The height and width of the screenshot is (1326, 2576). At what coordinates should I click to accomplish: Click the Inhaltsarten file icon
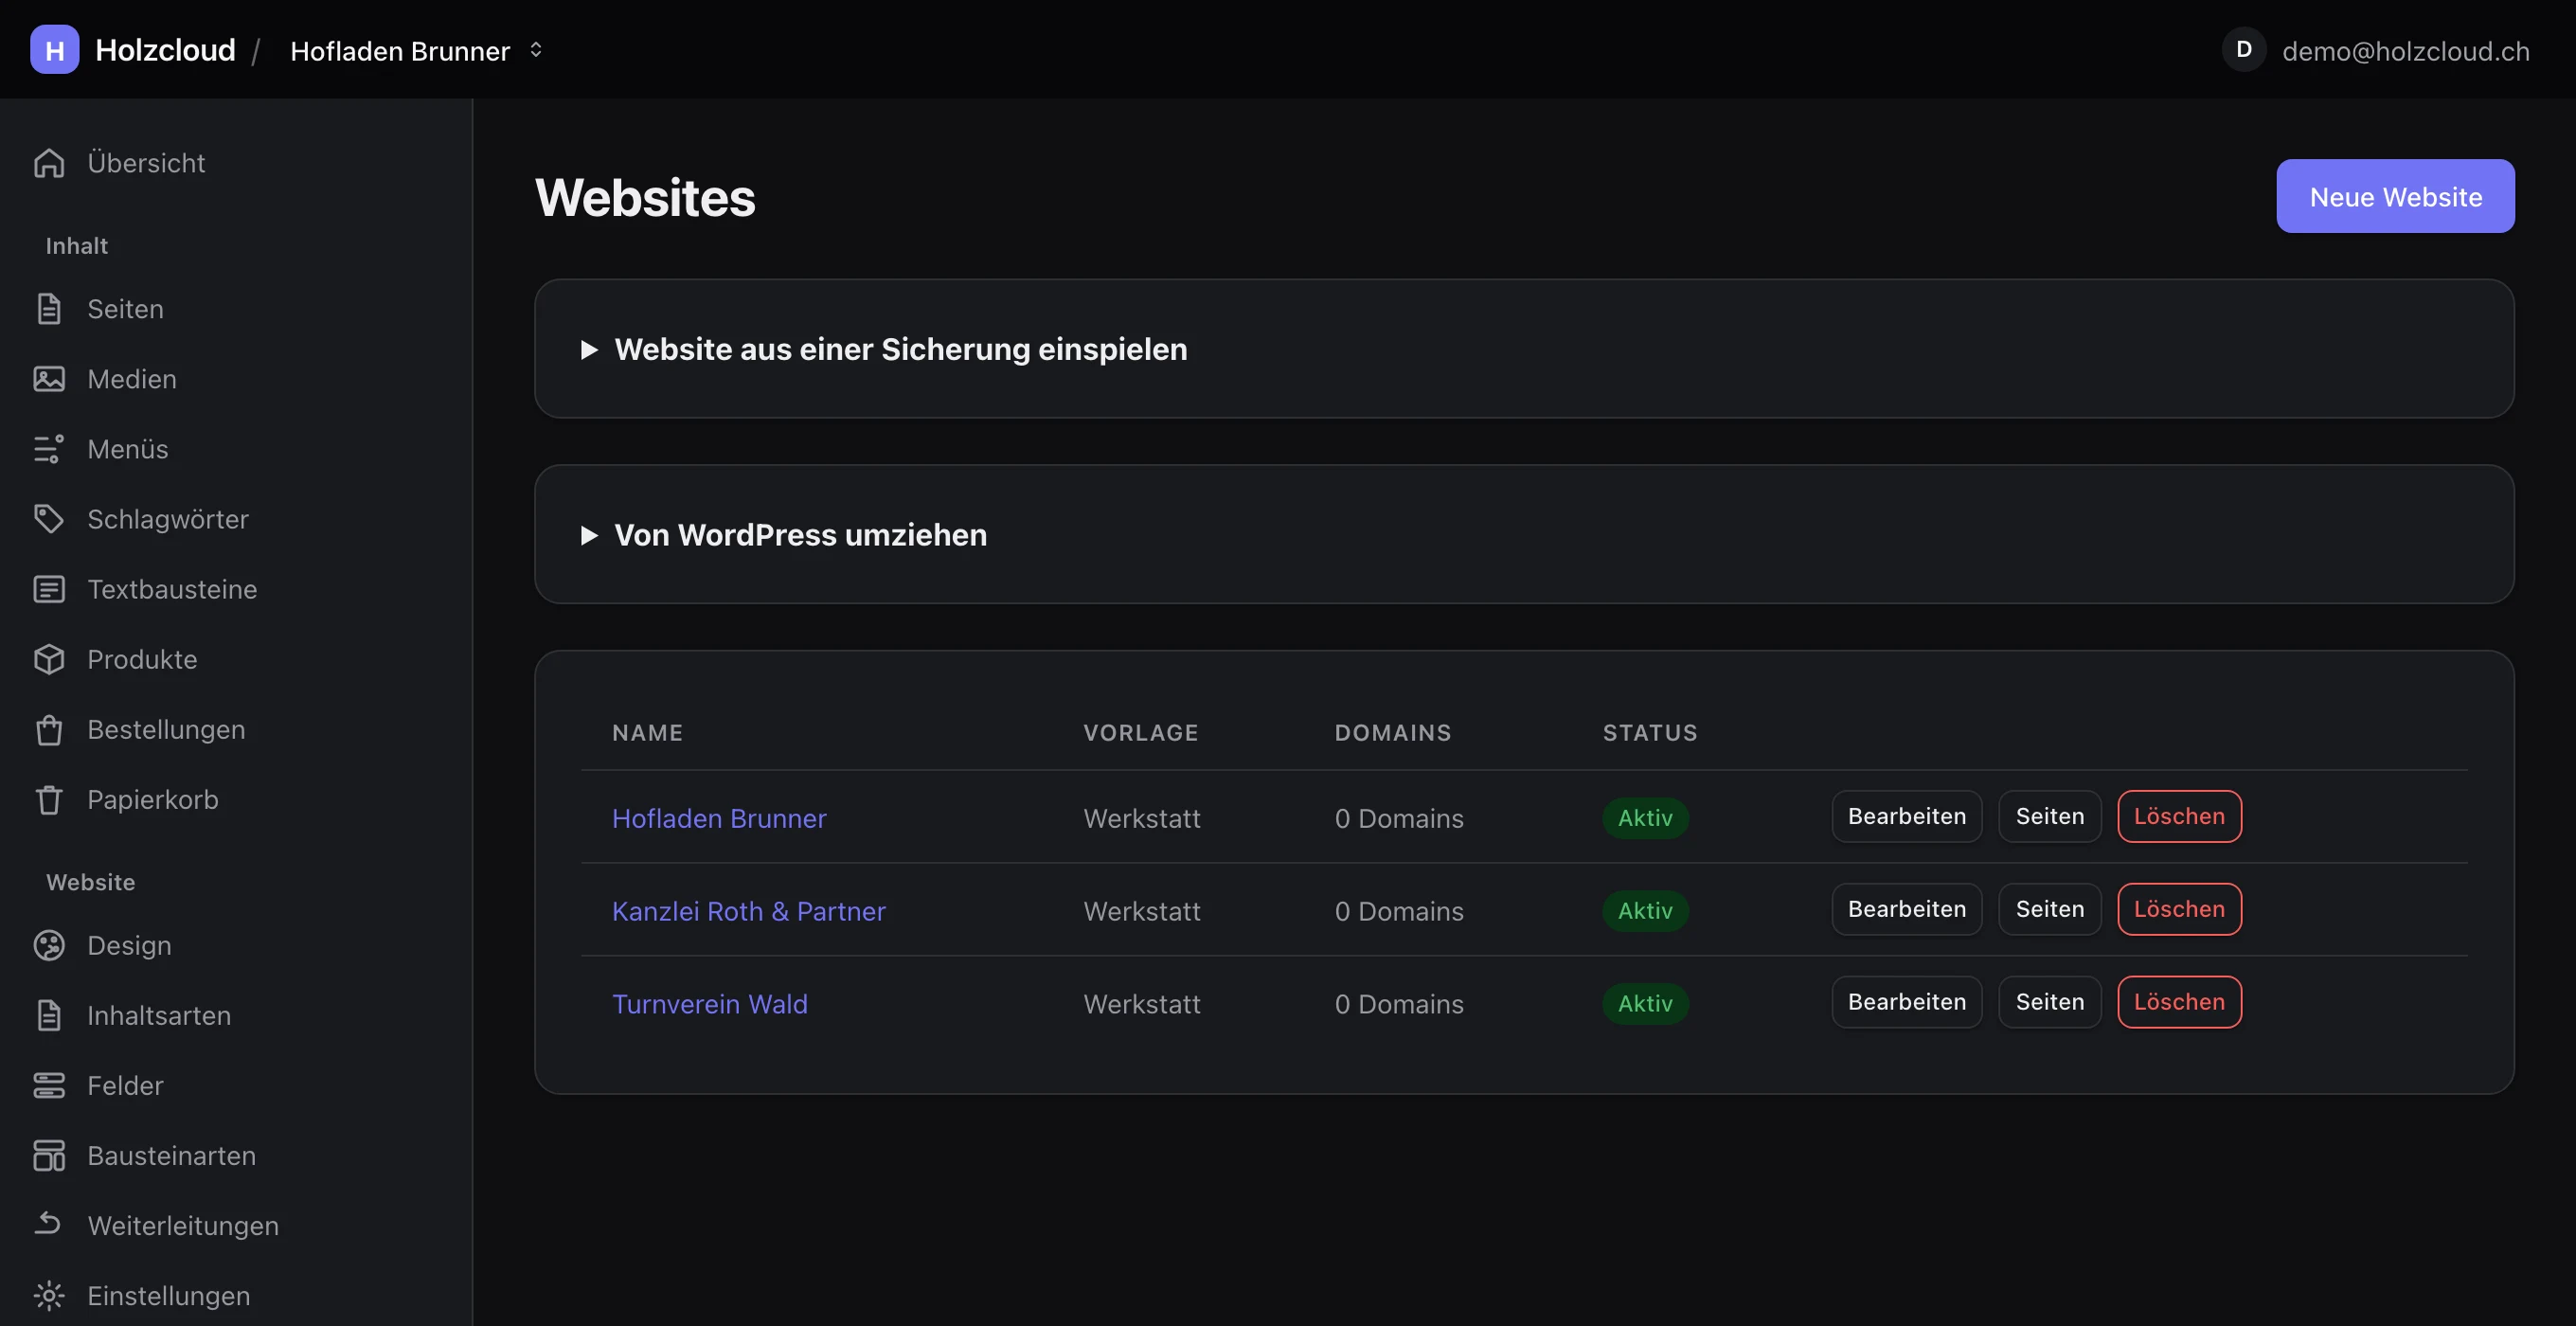click(x=49, y=1015)
